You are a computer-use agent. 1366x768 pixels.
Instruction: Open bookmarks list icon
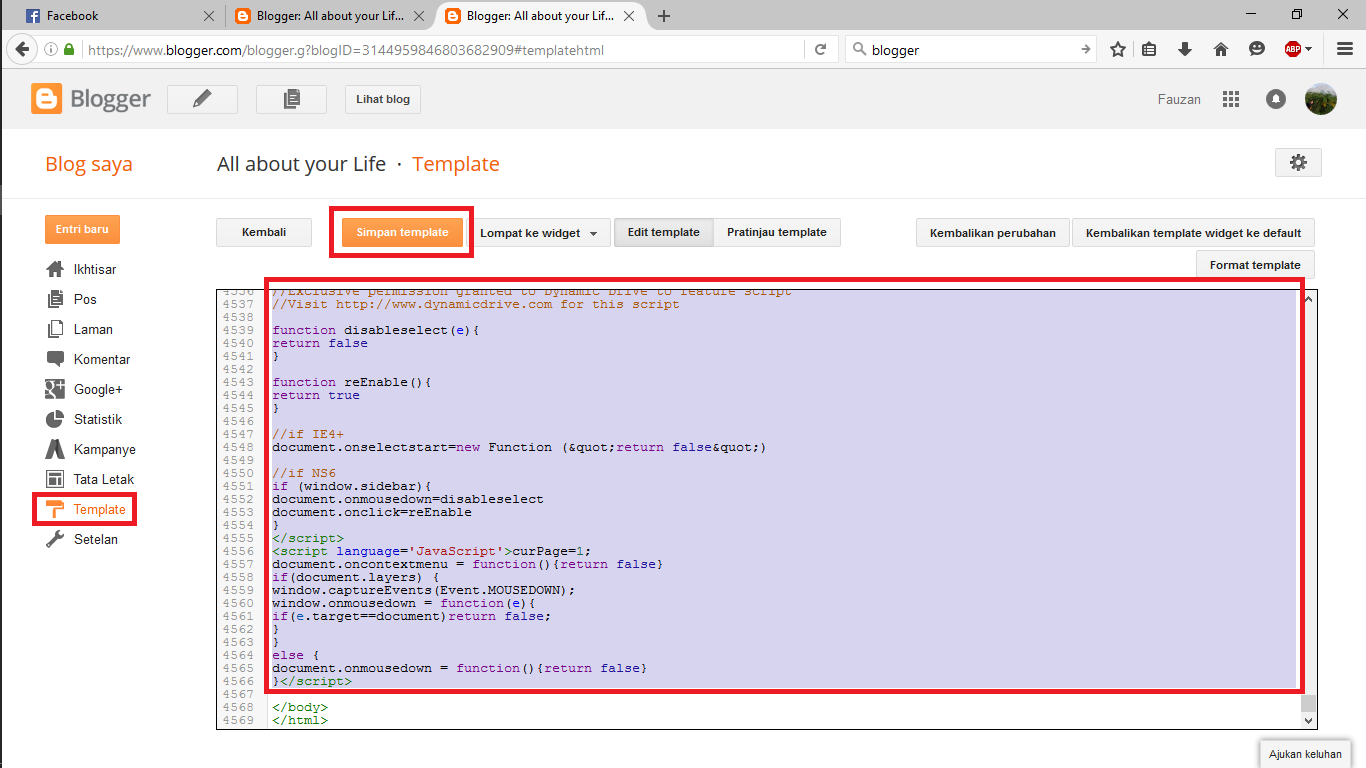coord(1149,49)
